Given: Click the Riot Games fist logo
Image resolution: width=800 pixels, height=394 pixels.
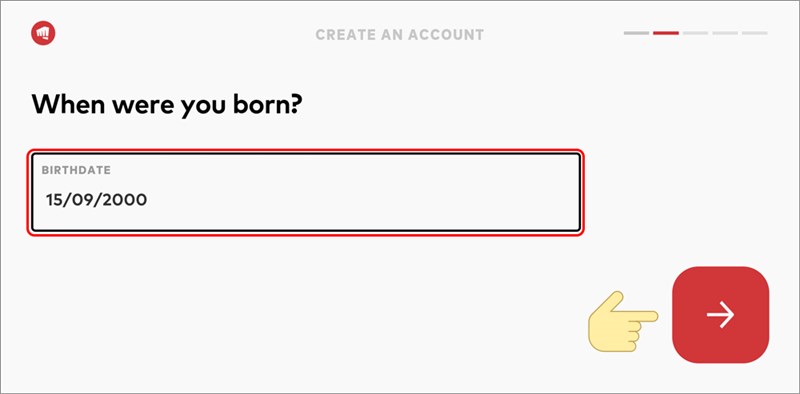Looking at the screenshot, I should tap(43, 33).
